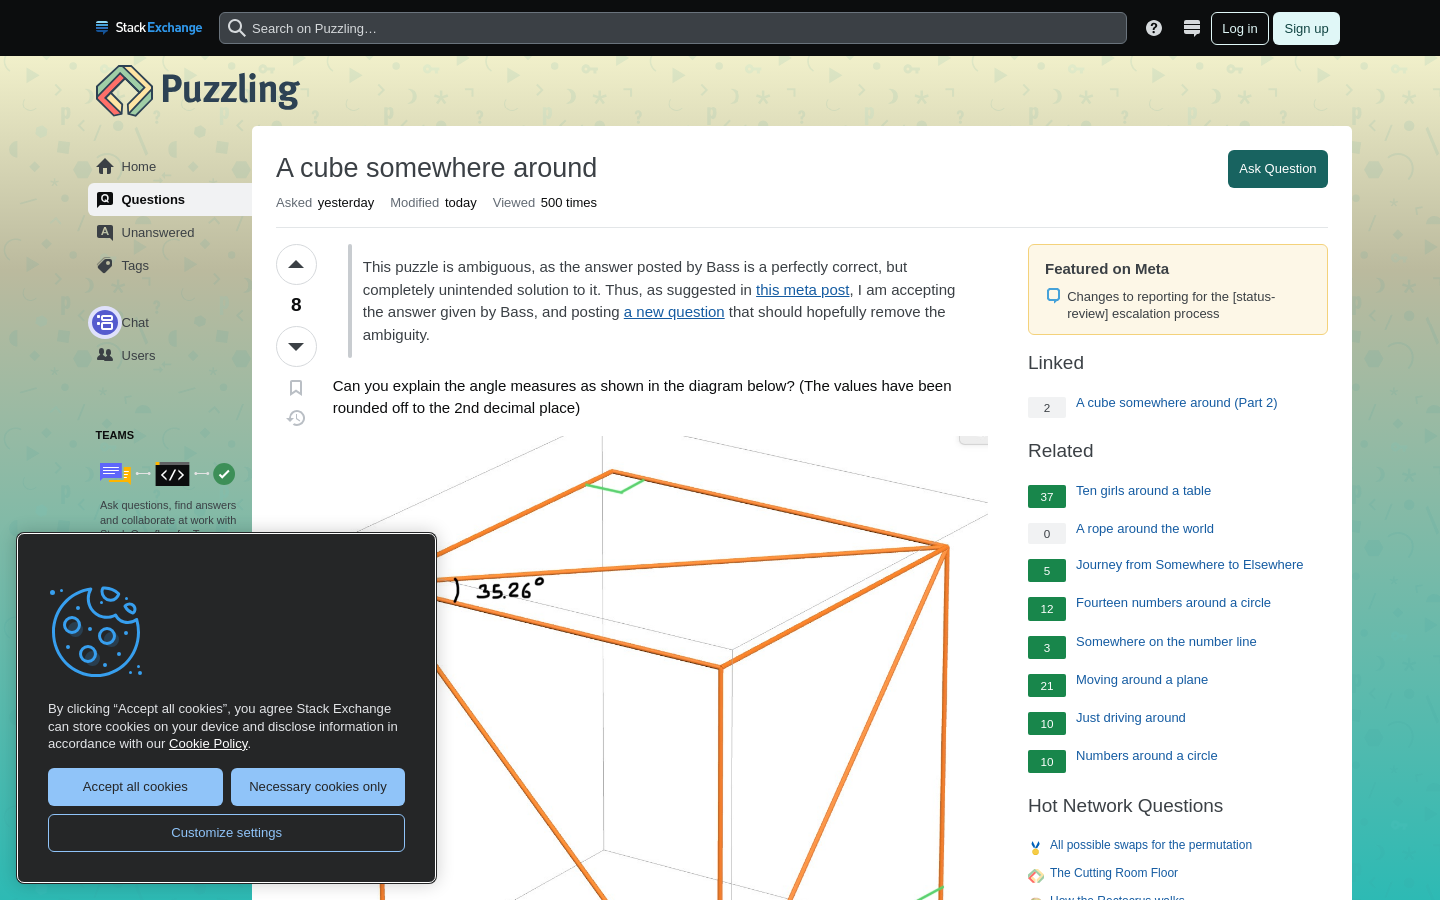Open 'Journey from Somewhere to Elsewhere'
The height and width of the screenshot is (900, 1440).
pyautogui.click(x=1189, y=565)
